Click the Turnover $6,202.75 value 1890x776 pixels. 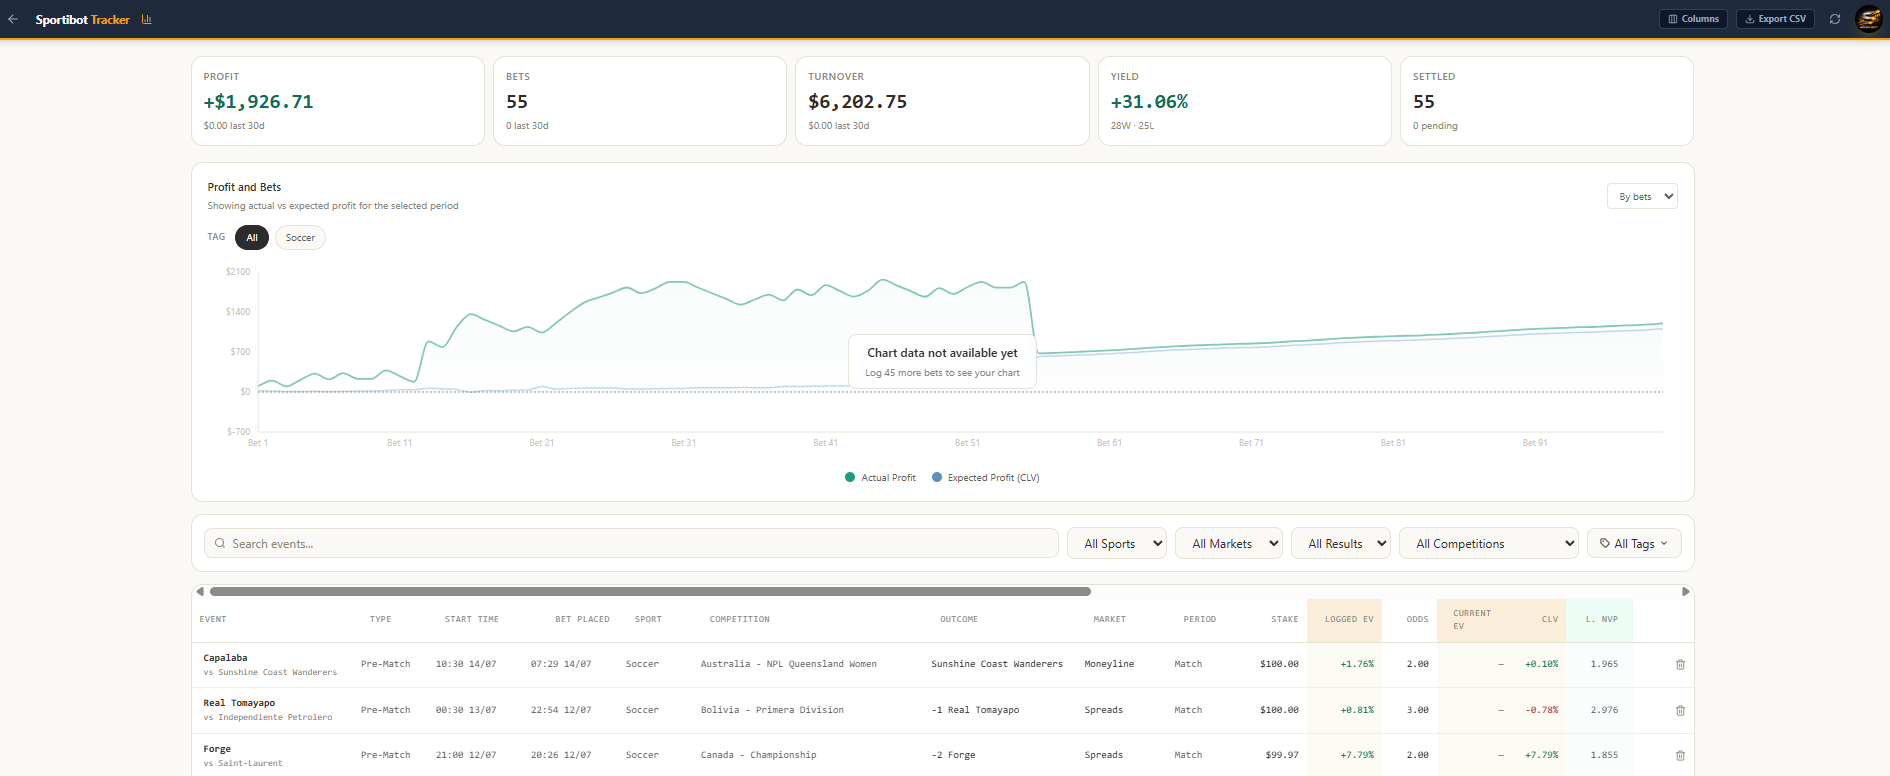pyautogui.click(x=858, y=102)
